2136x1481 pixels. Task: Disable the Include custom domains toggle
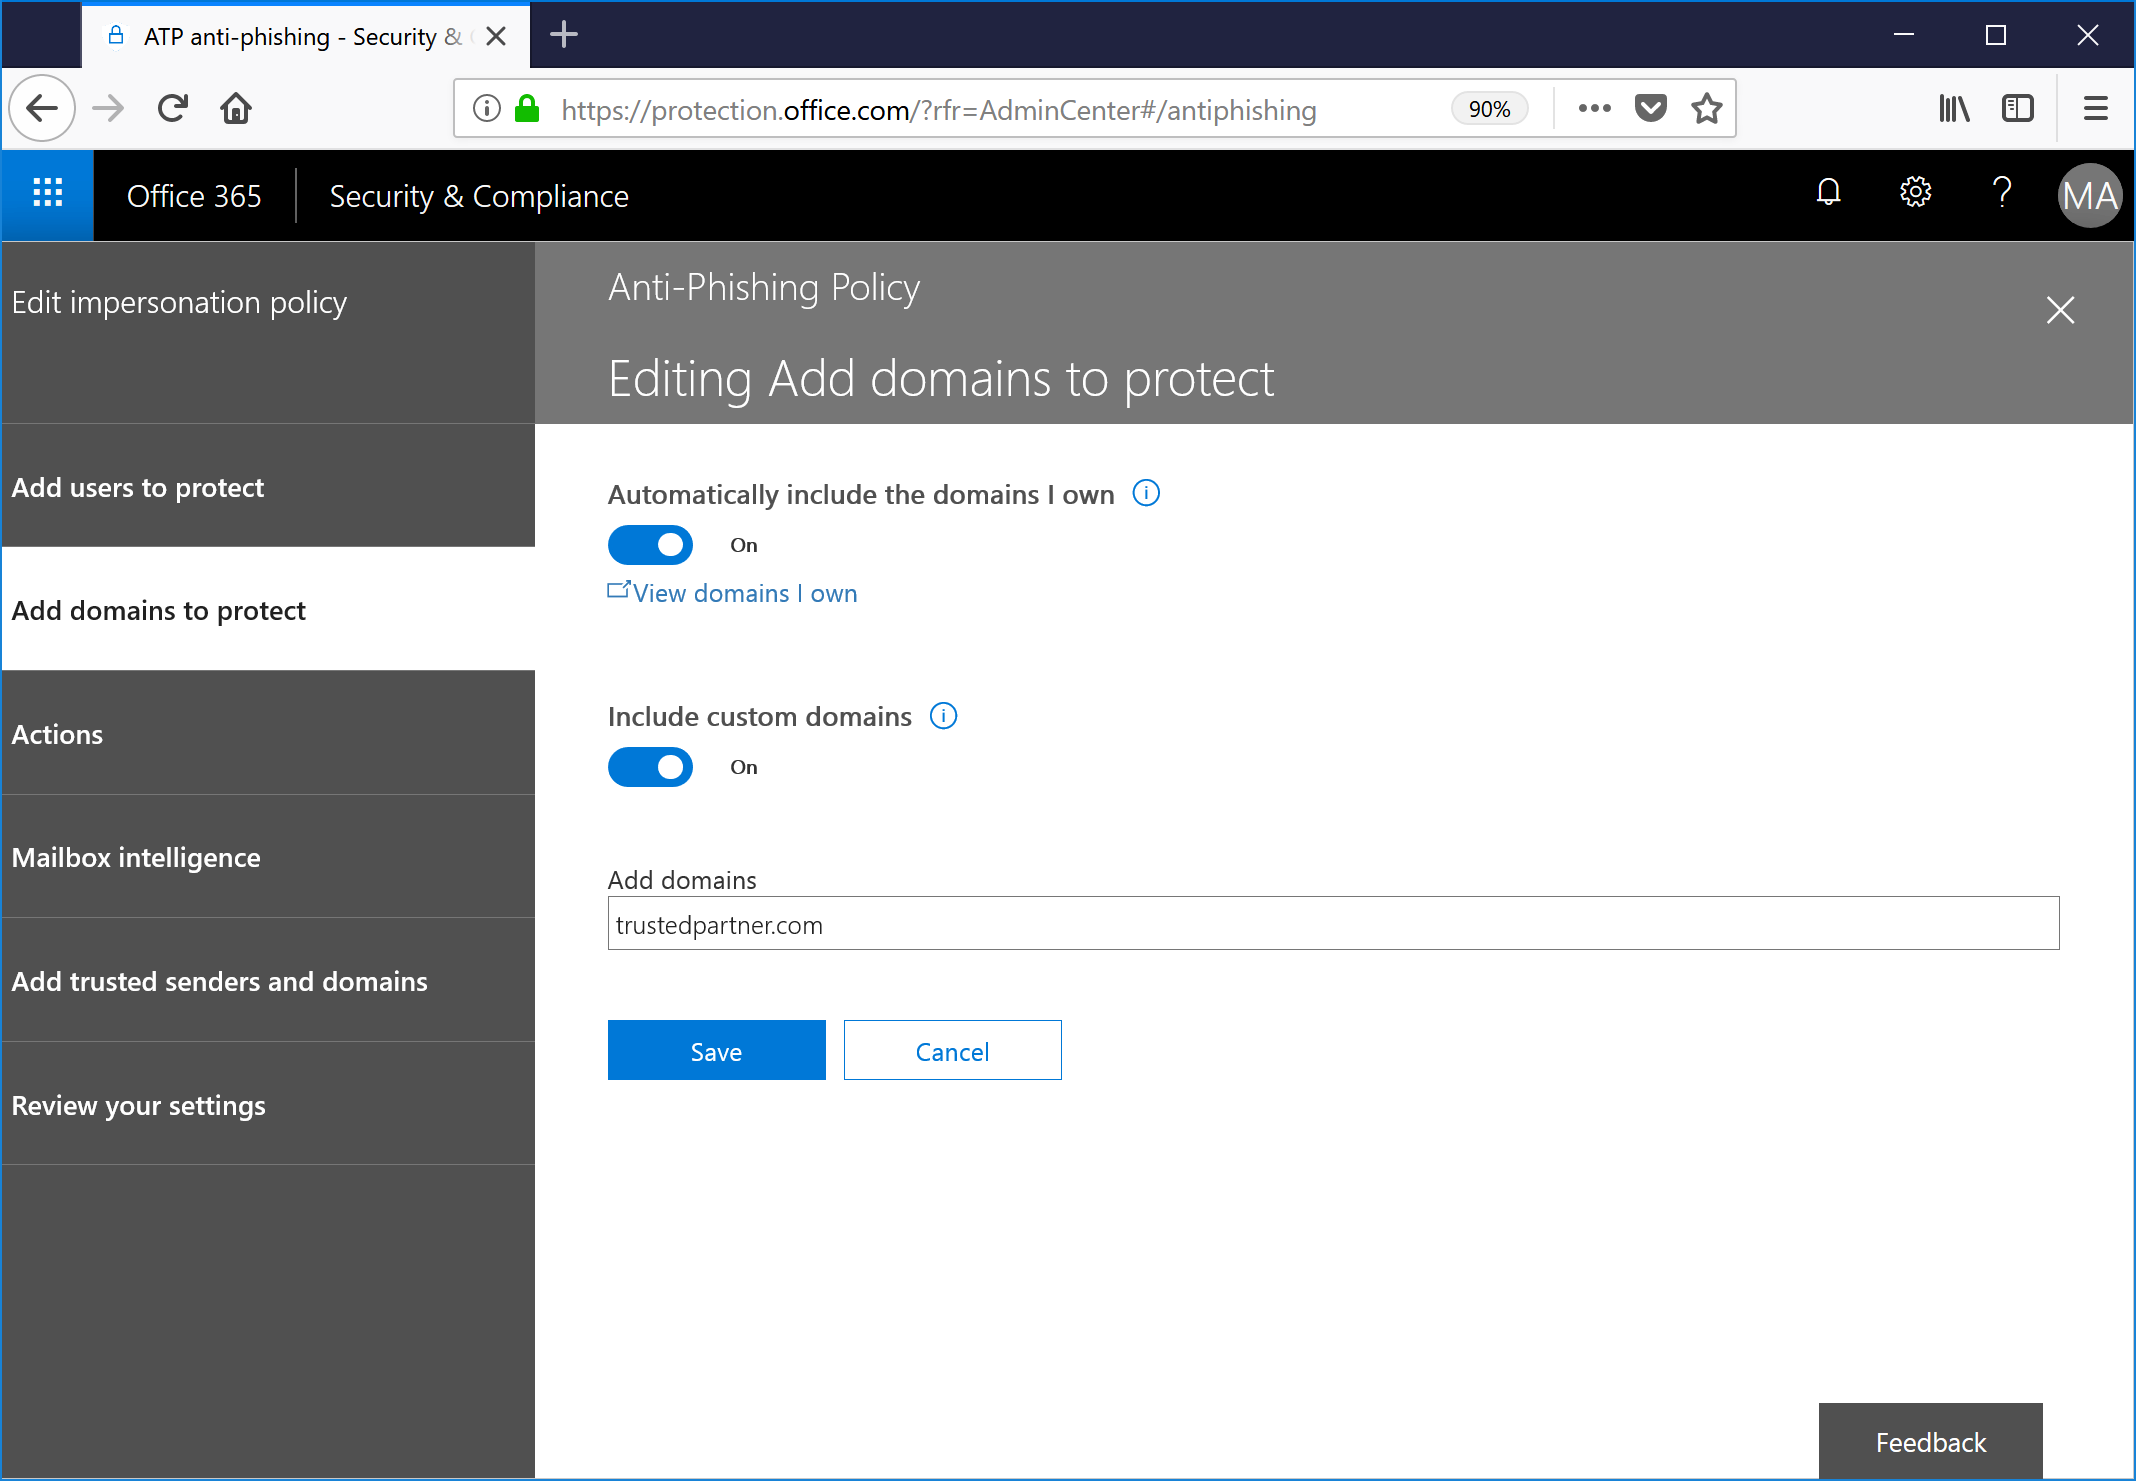coord(650,766)
